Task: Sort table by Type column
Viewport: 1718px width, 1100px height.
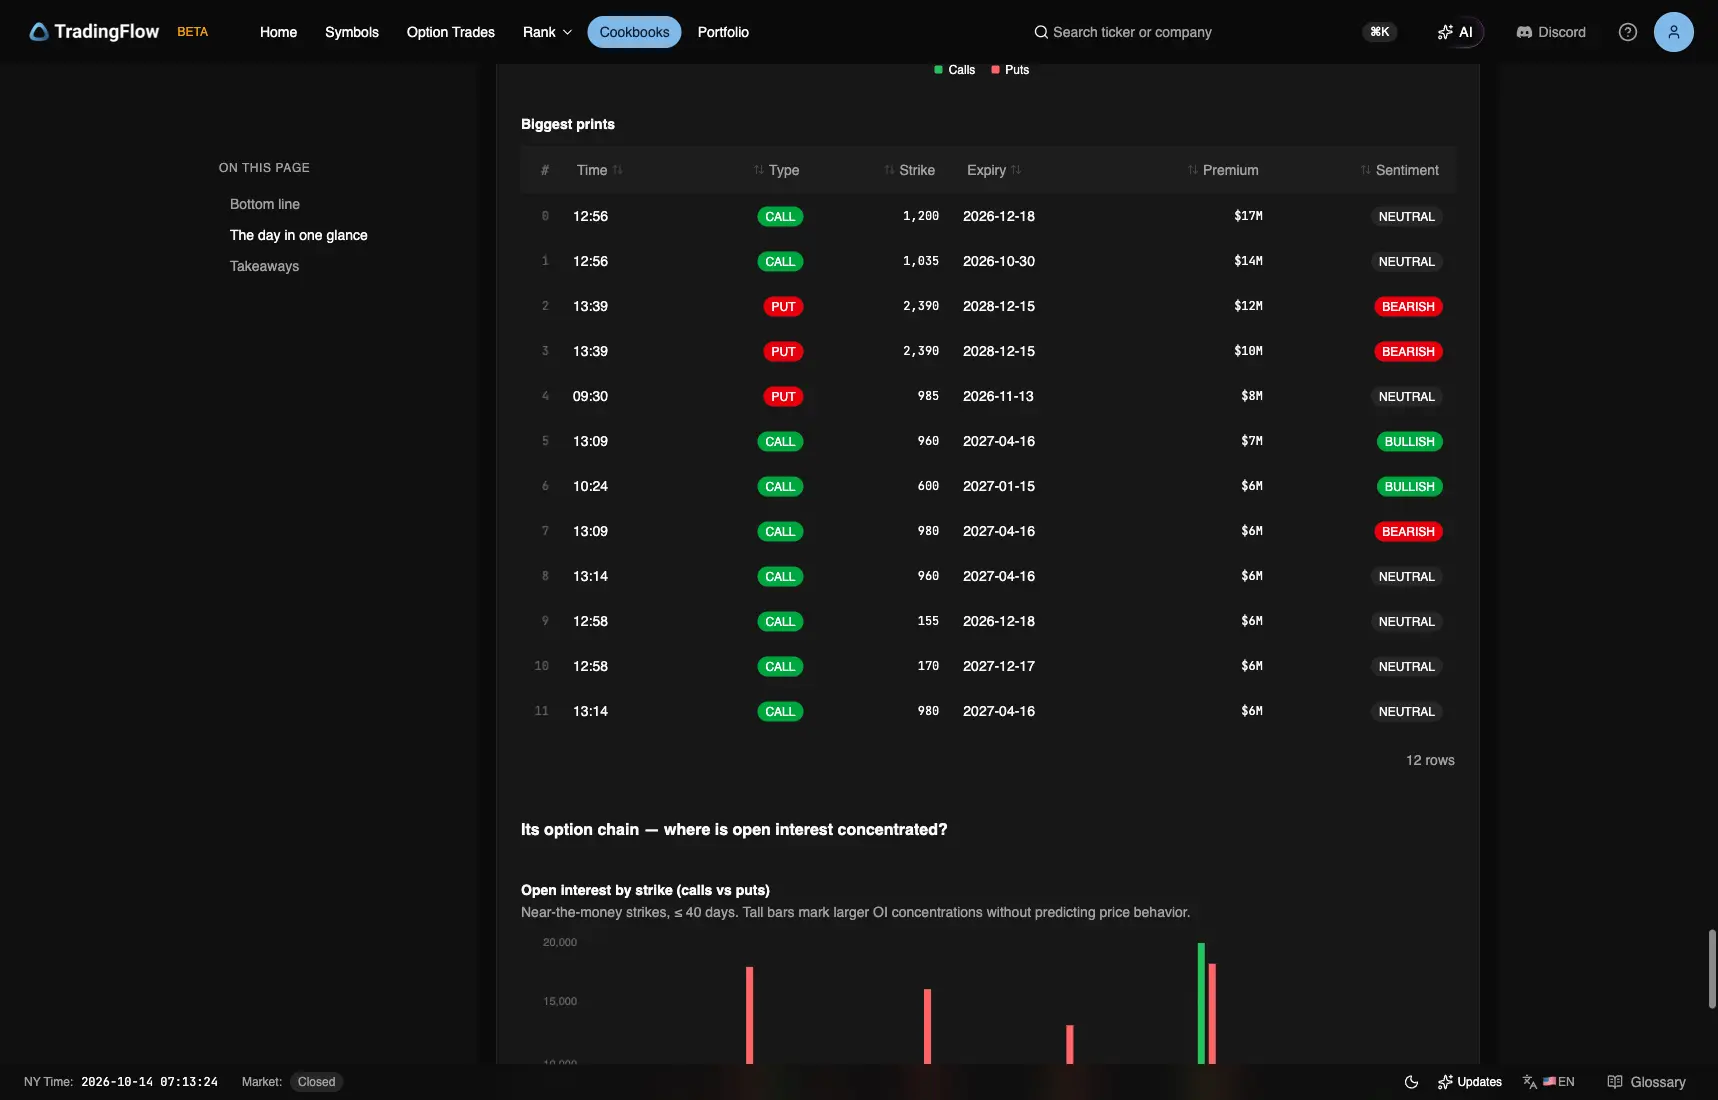Action: pos(776,170)
